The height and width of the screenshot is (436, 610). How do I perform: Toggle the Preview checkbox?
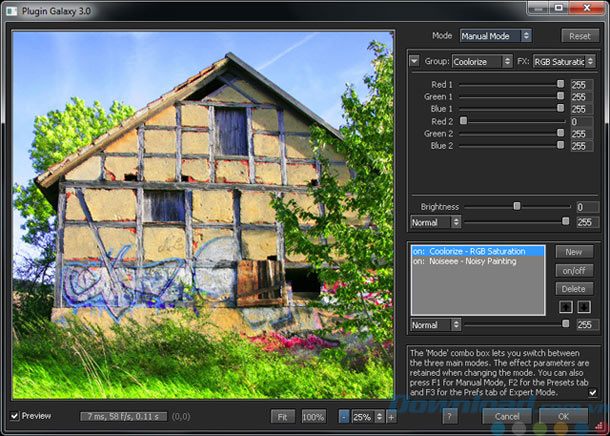click(14, 416)
